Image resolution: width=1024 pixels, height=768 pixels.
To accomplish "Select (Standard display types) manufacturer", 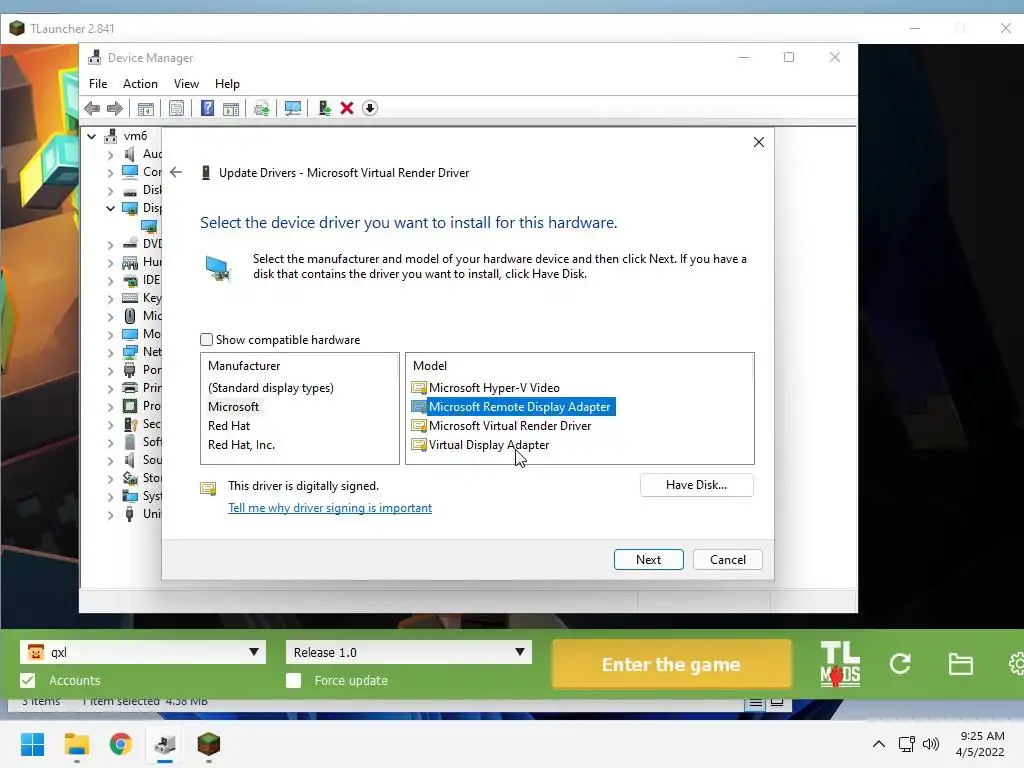I will 270,388.
